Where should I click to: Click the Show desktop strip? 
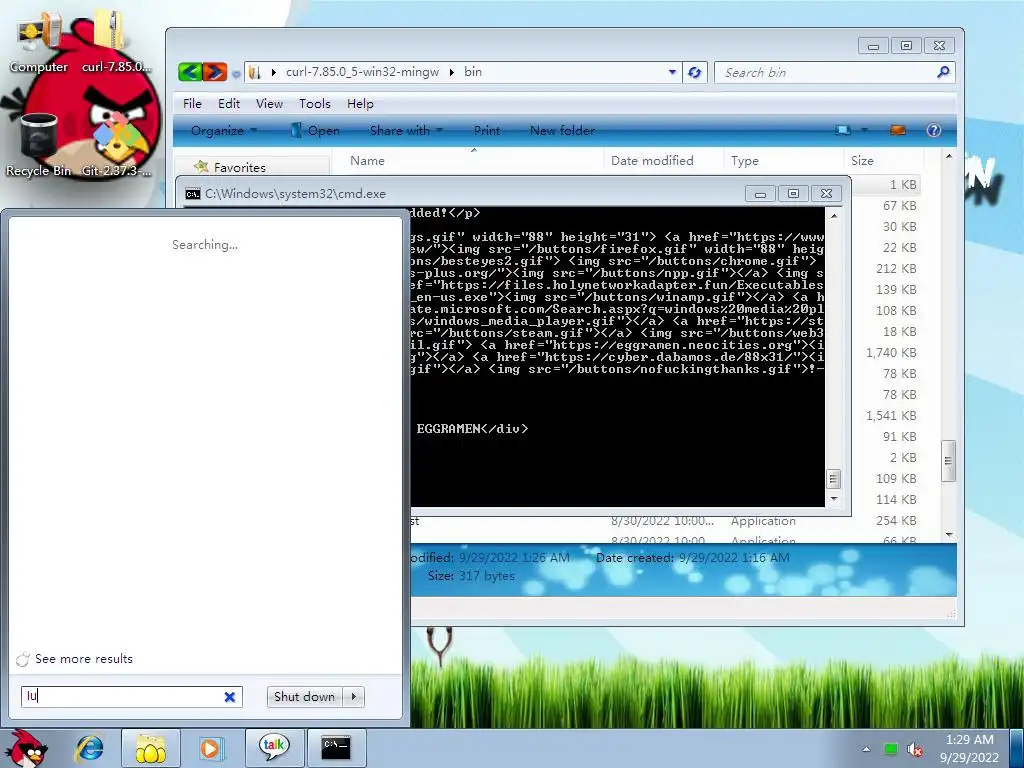(1017, 748)
